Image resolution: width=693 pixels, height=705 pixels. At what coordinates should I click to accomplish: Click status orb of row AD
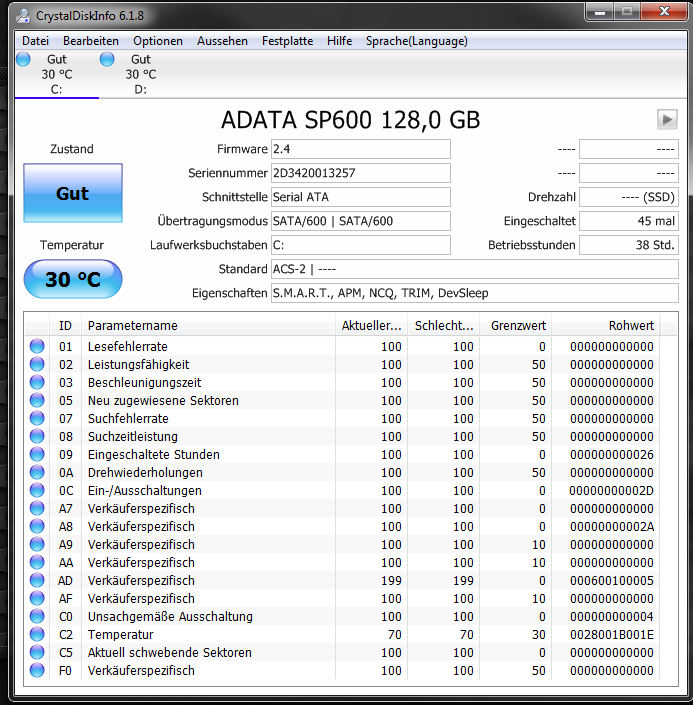coord(37,580)
